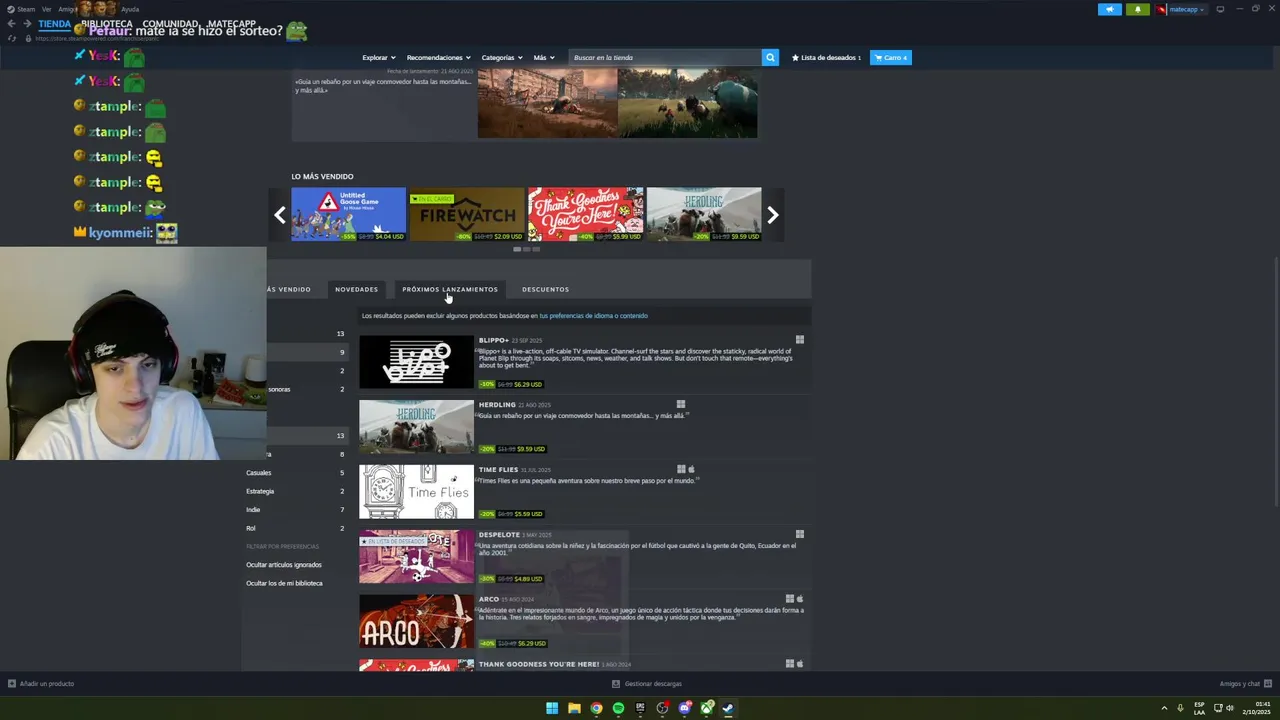The image size is (1280, 720).
Task: Open the HERDLING list title
Action: pos(497,405)
